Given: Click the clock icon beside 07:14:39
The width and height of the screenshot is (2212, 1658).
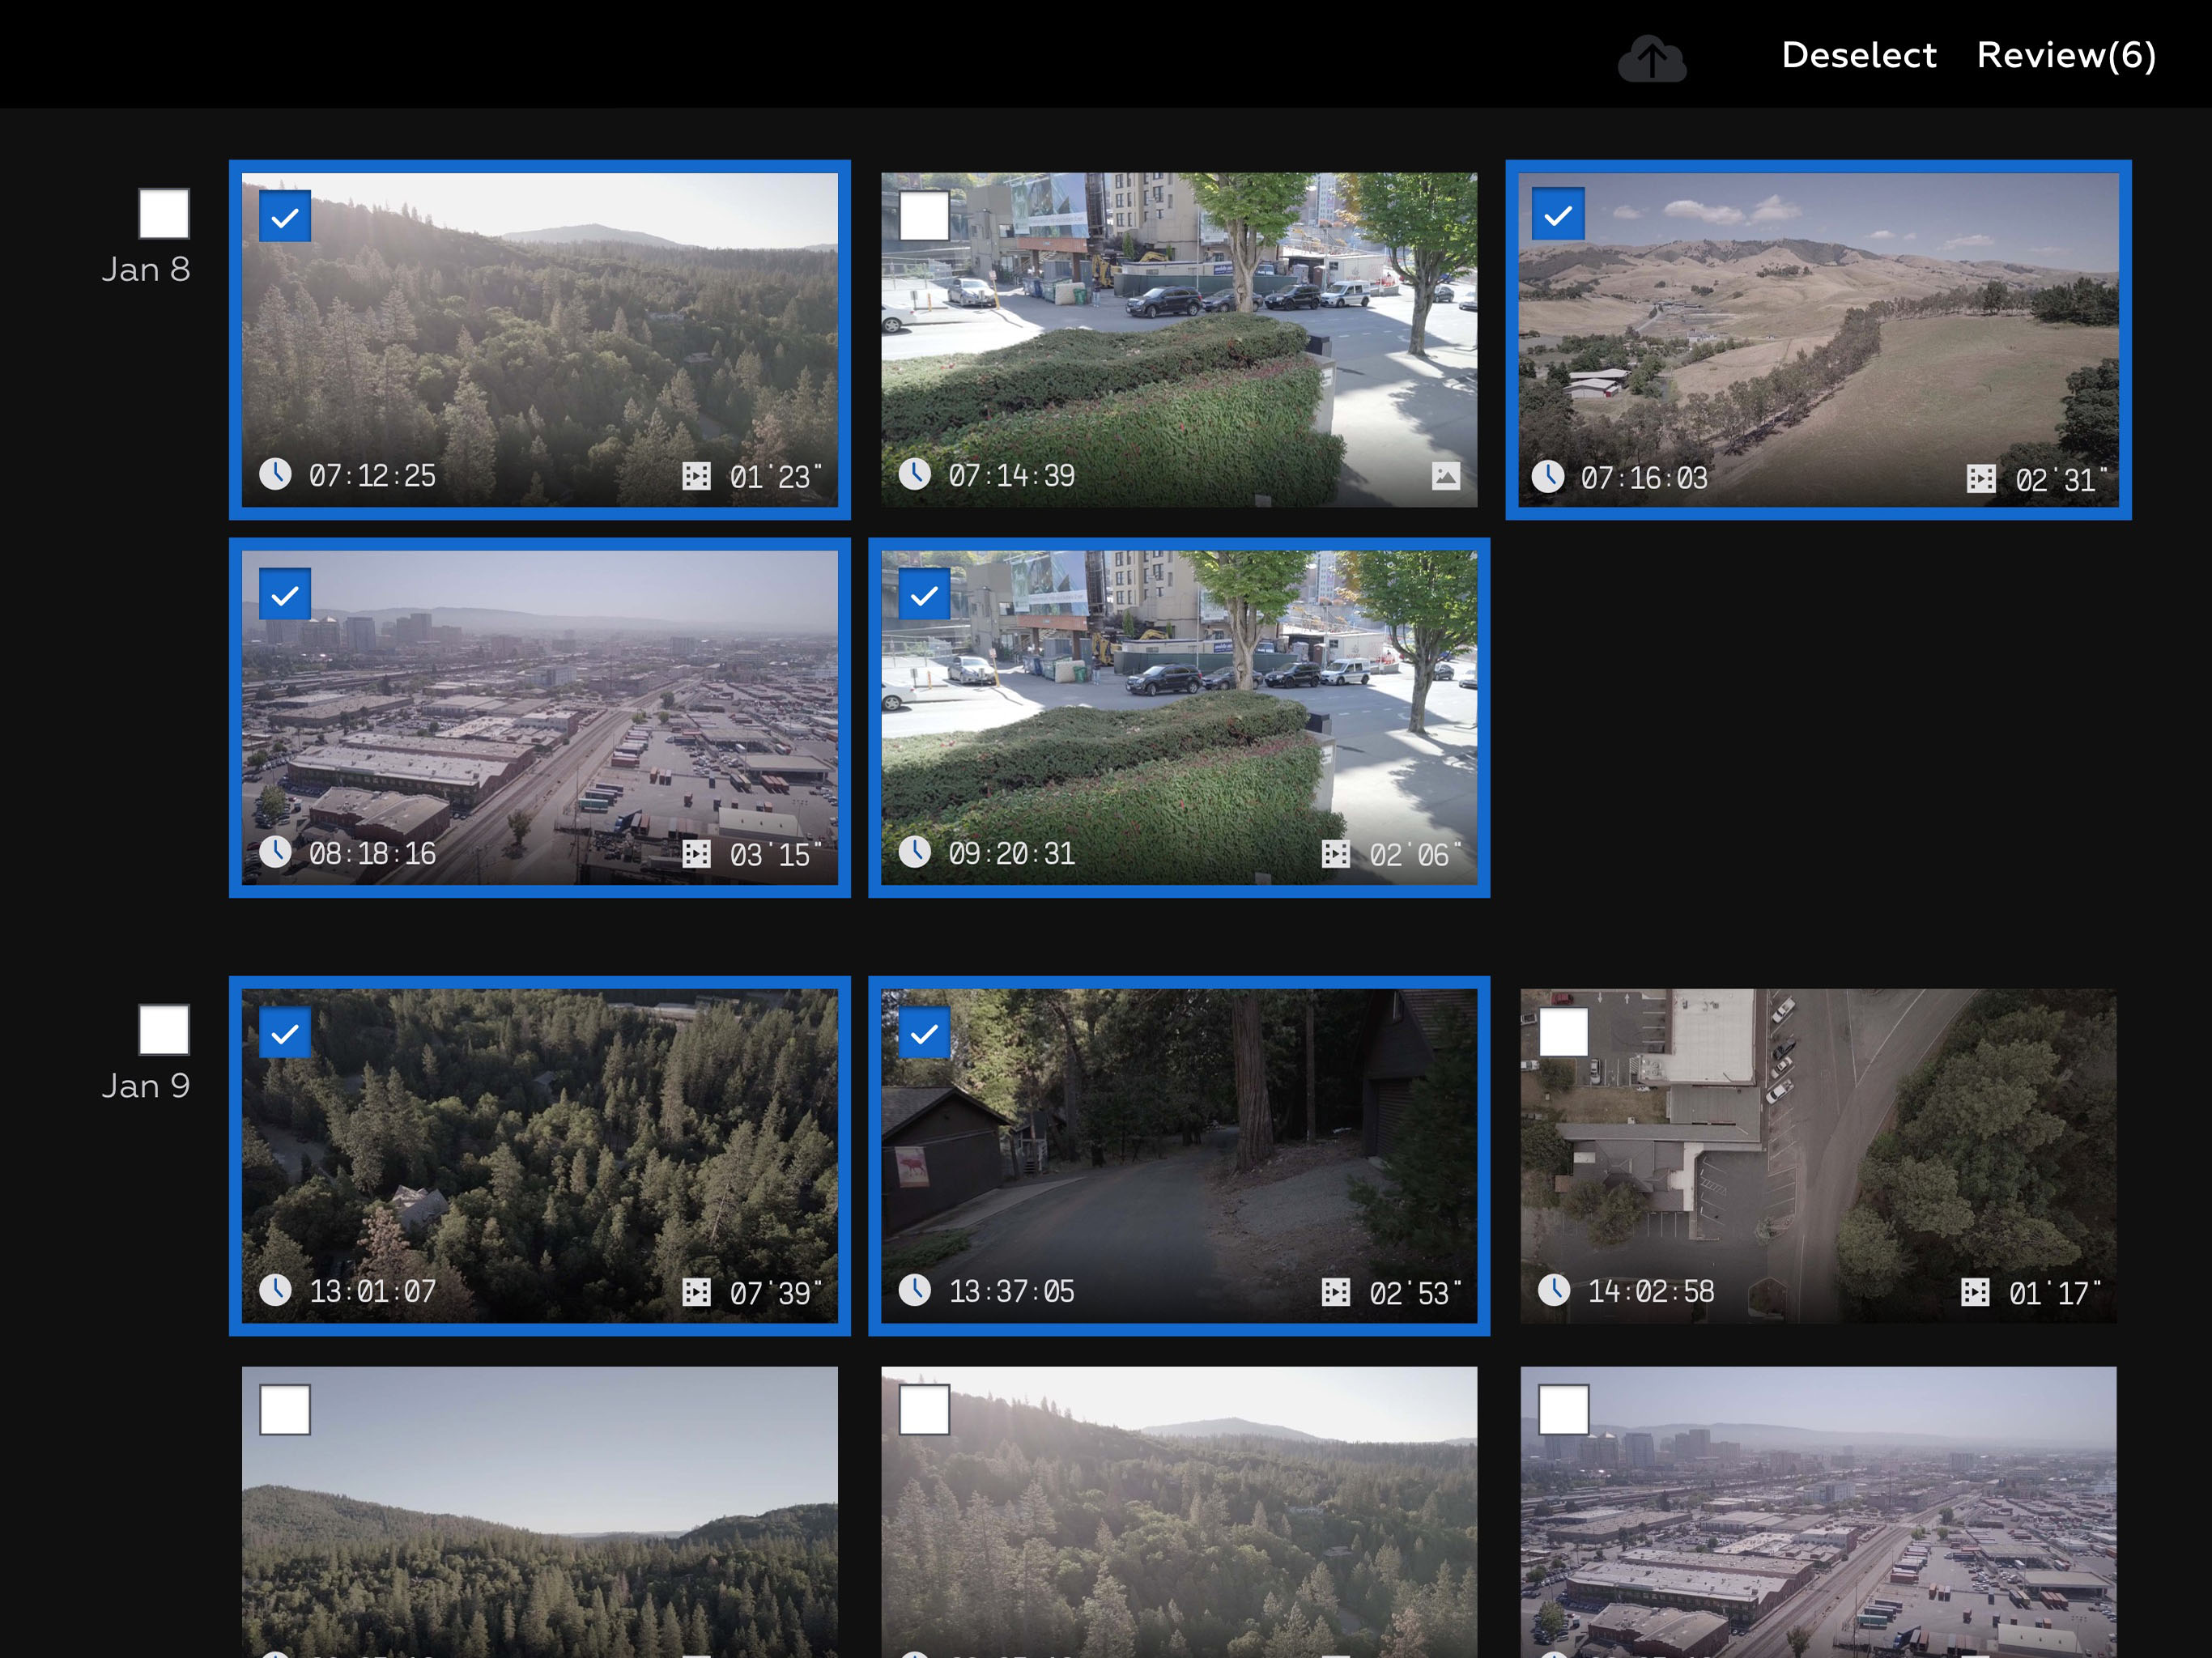Looking at the screenshot, I should 914,474.
